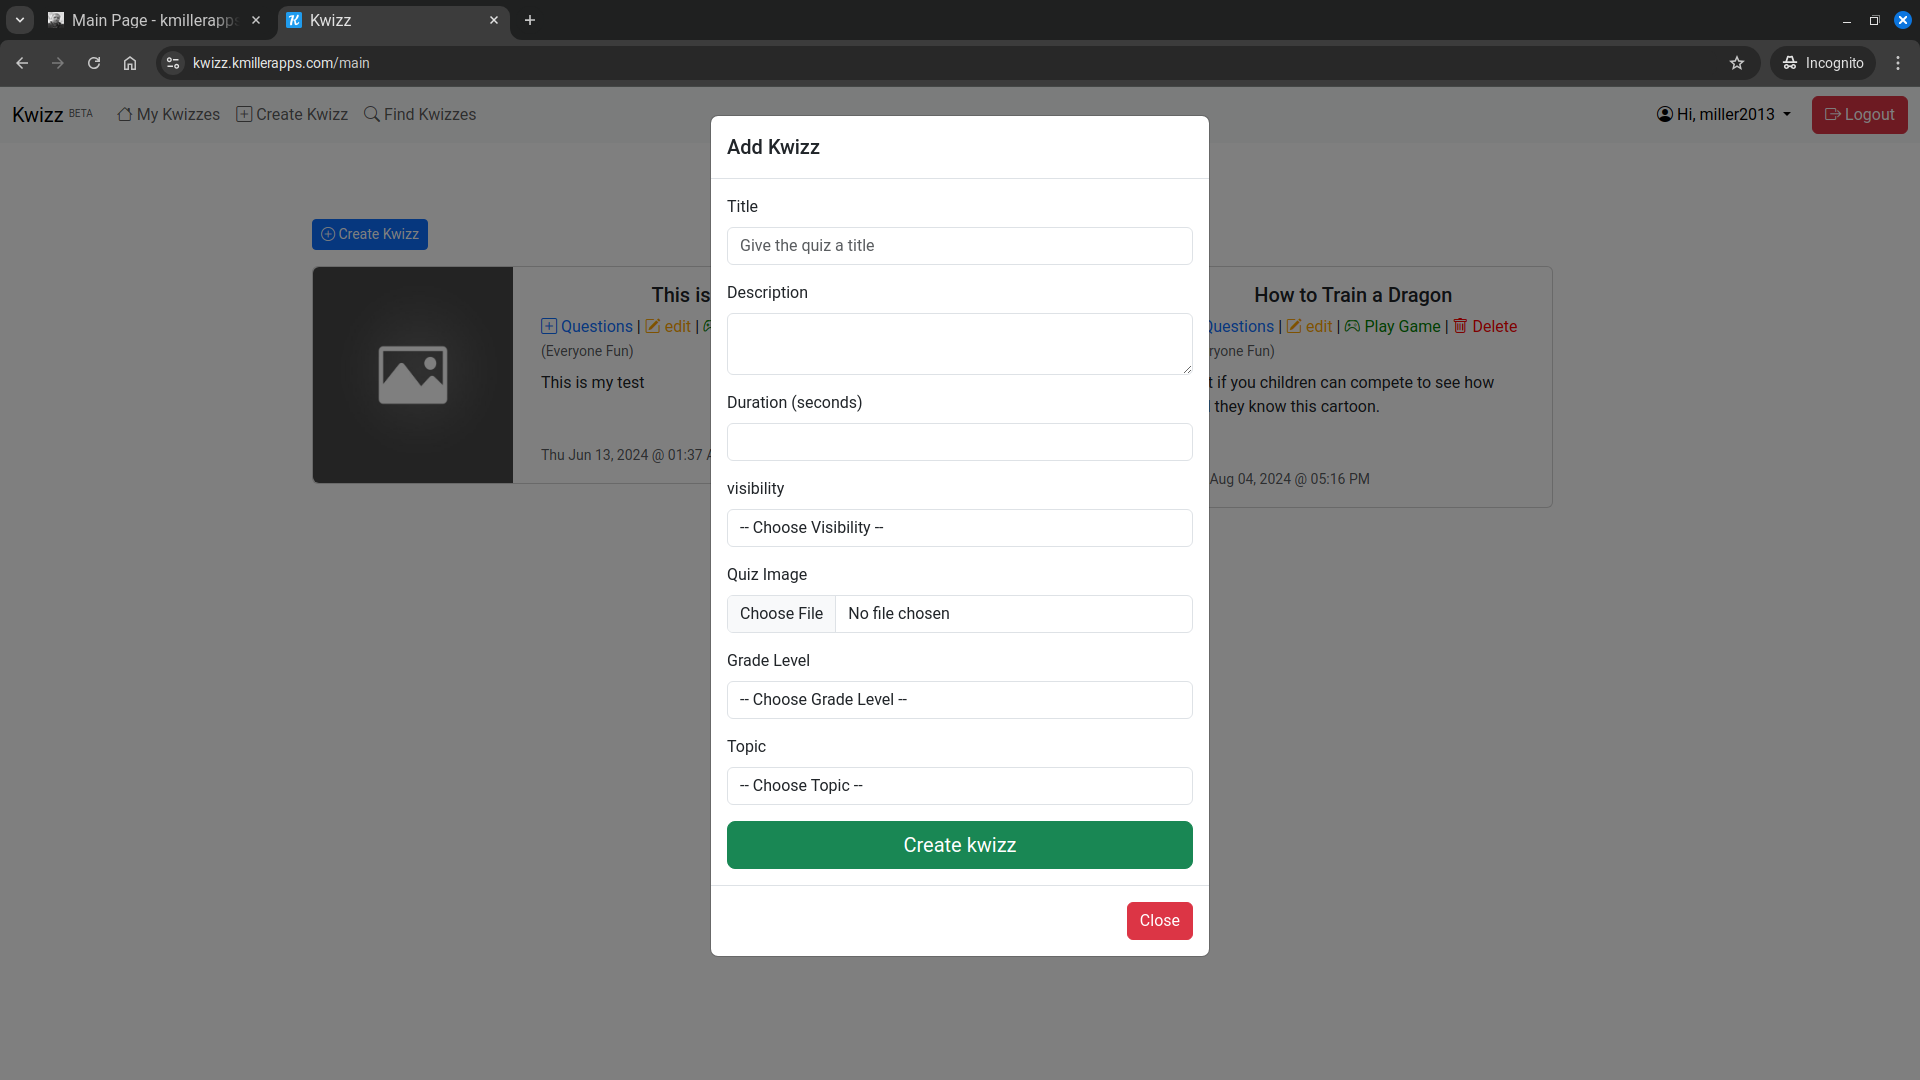Click the address bar URL
The height and width of the screenshot is (1080, 1920).
[x=281, y=63]
